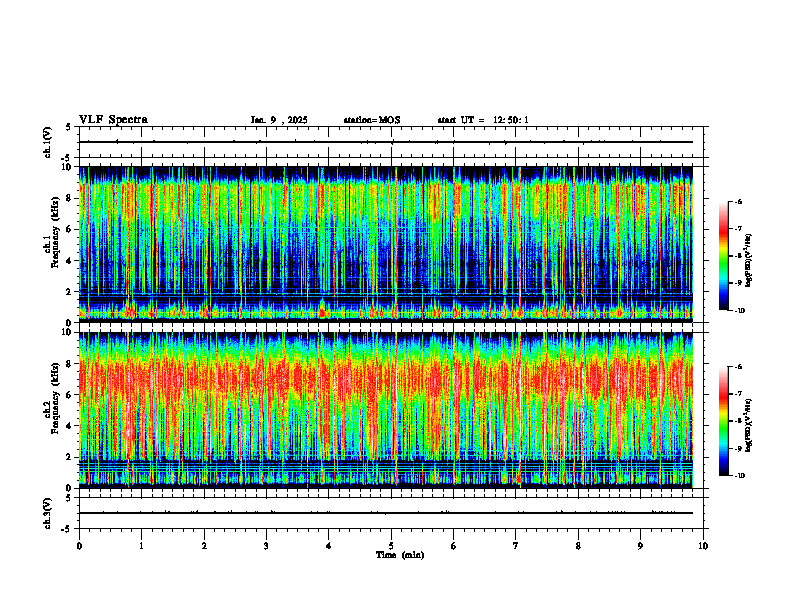The height and width of the screenshot is (612, 792).
Task: Click the "station=MOS" header label
Action: (x=372, y=120)
